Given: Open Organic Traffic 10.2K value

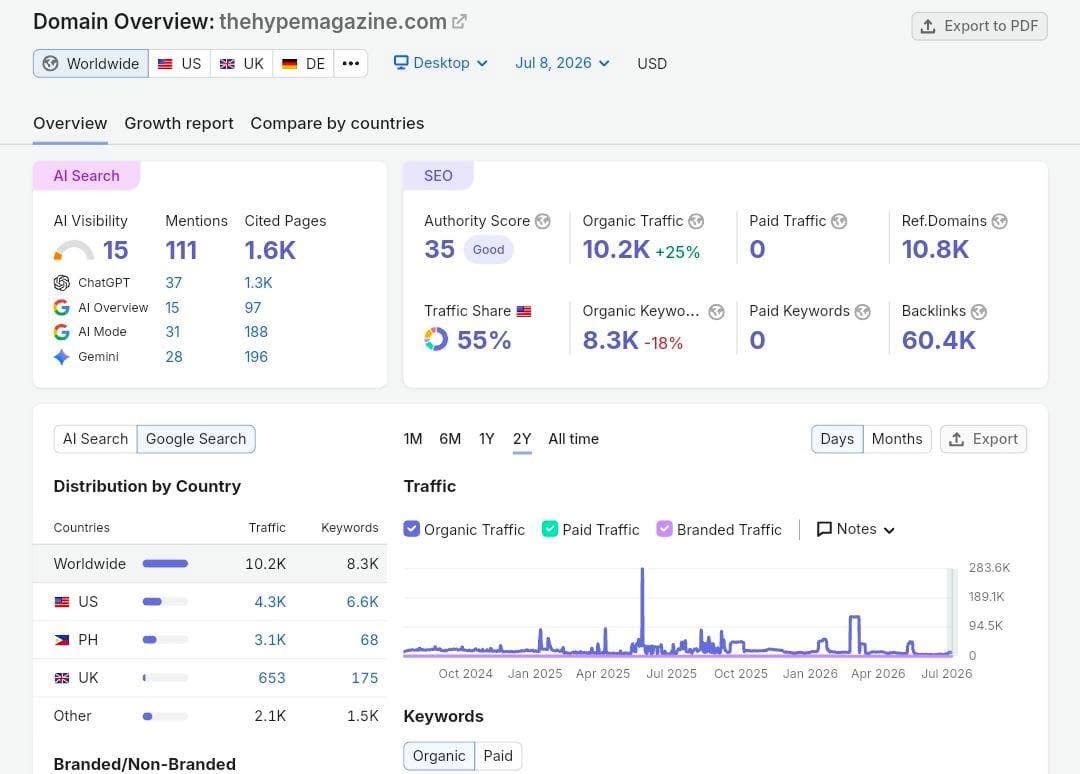Looking at the screenshot, I should [x=616, y=249].
